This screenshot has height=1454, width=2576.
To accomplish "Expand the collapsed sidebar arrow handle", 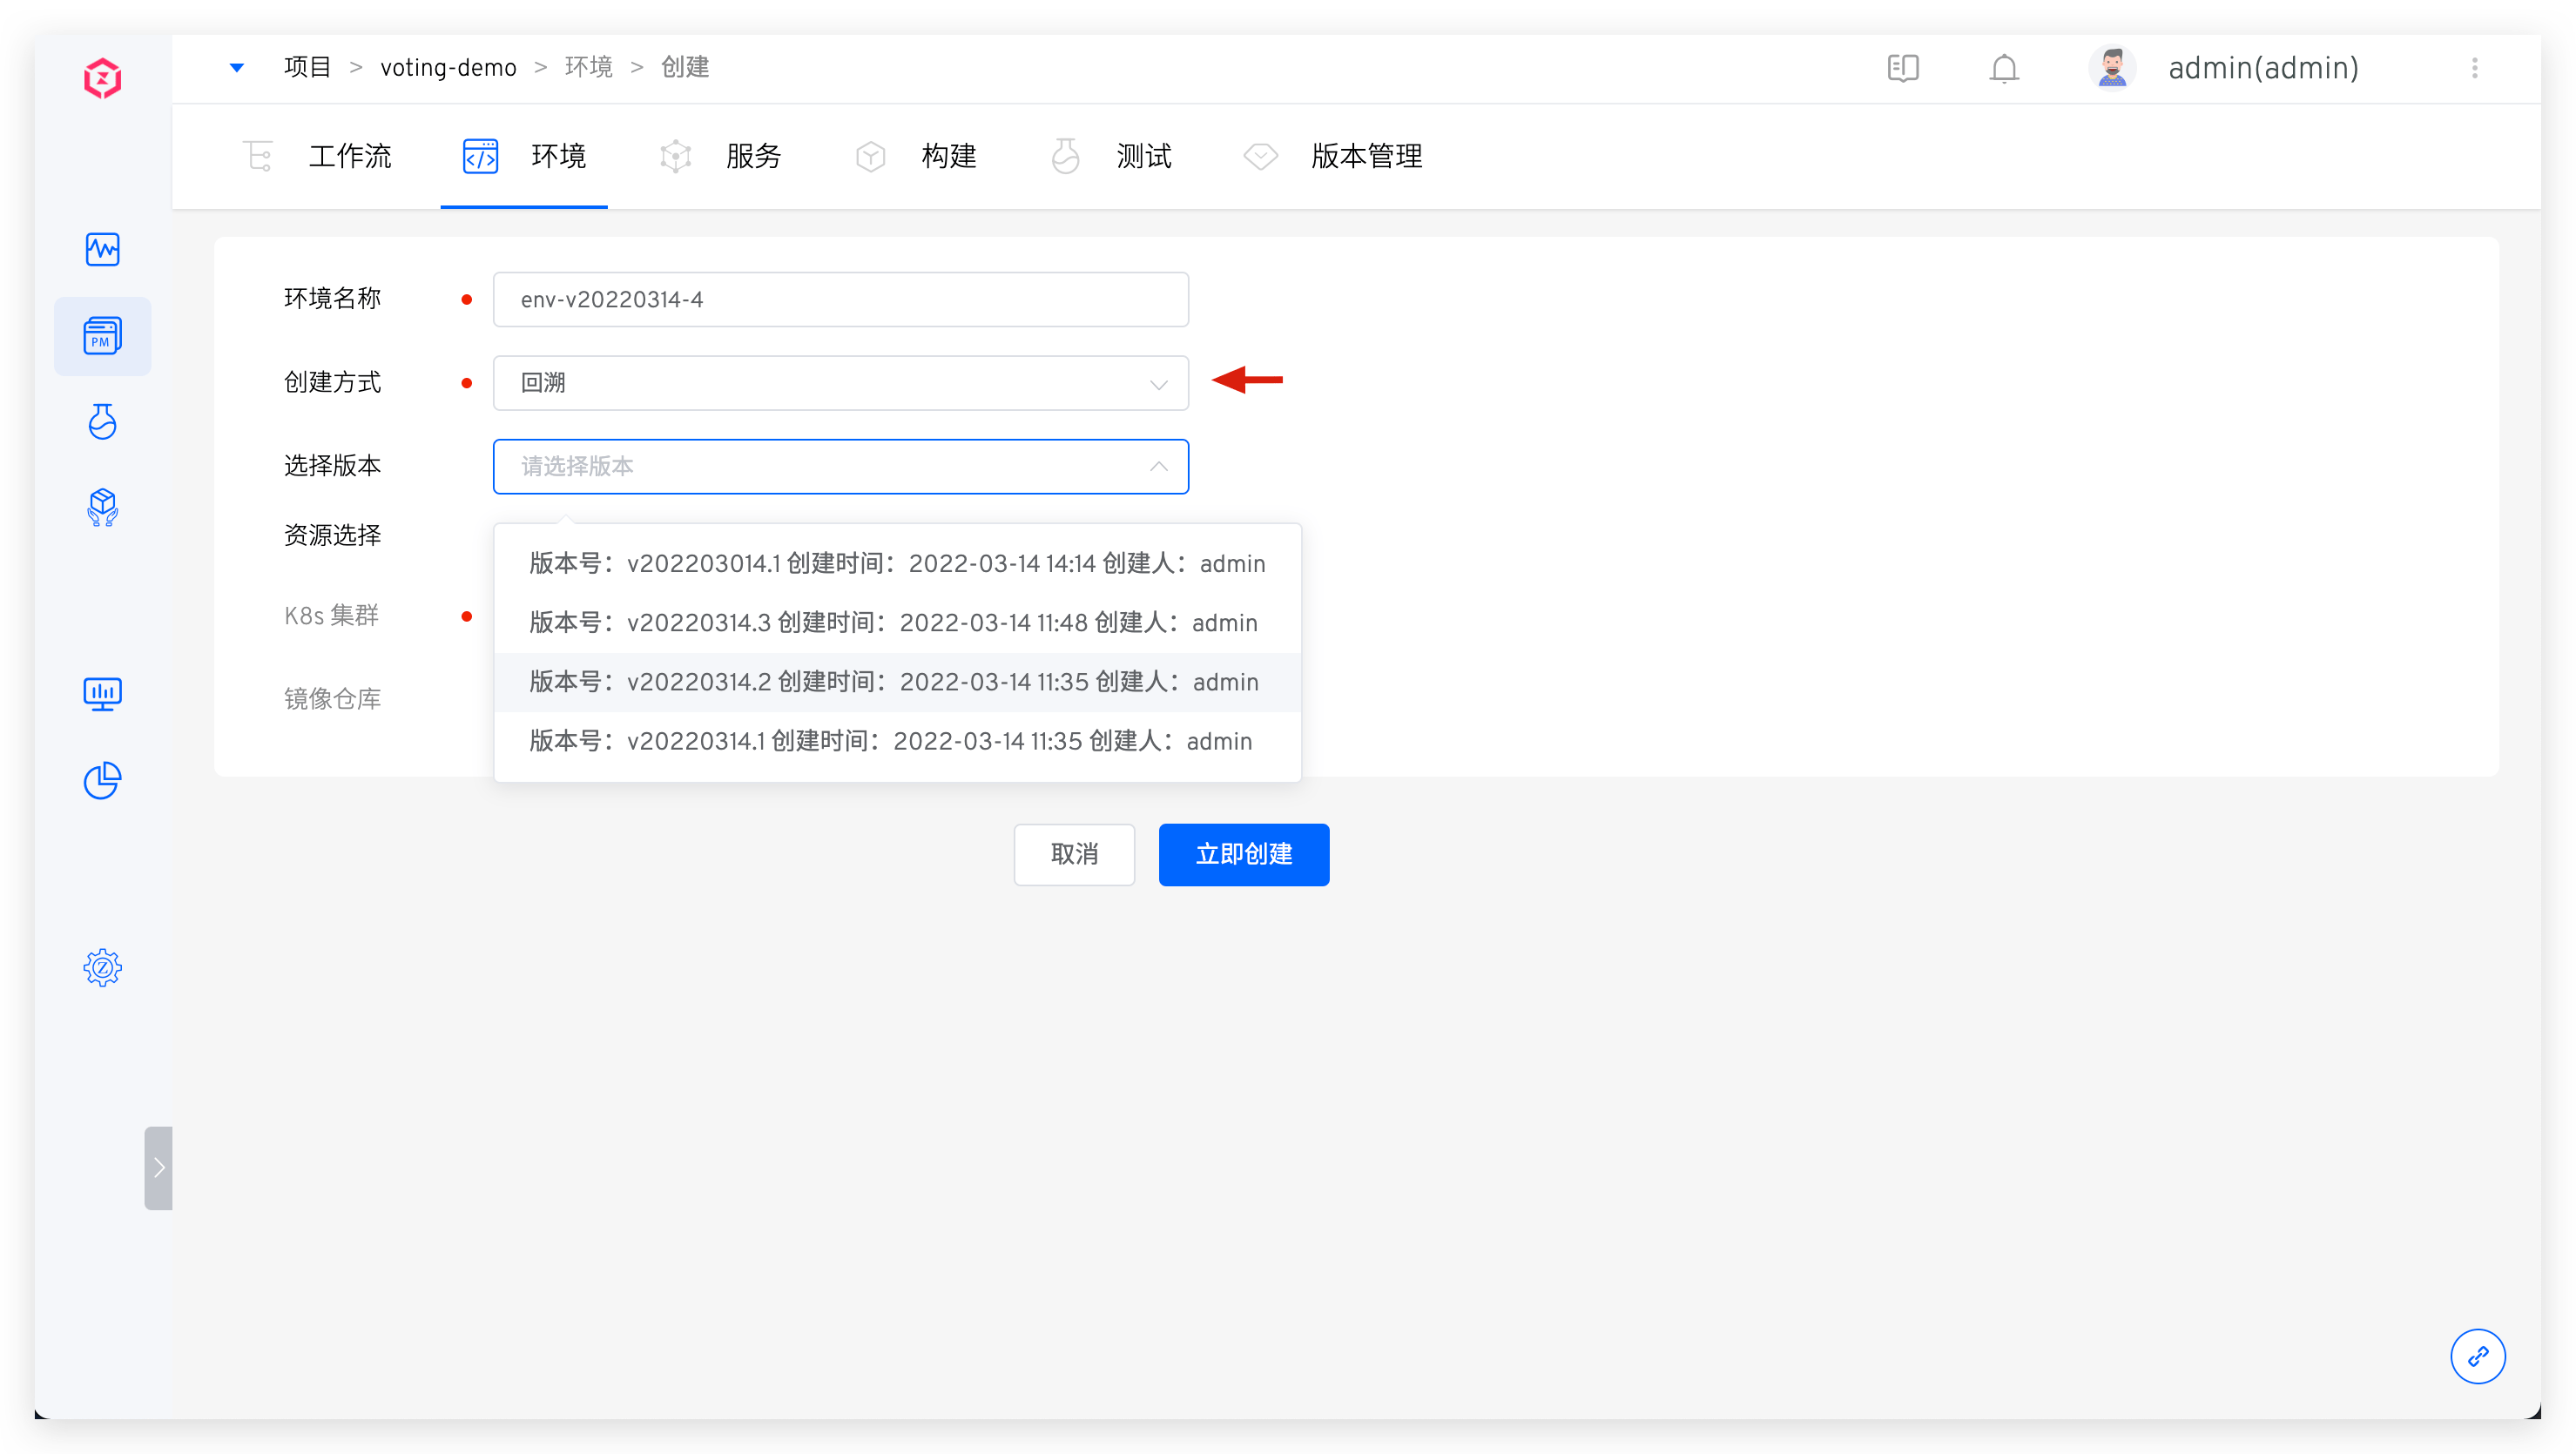I will point(158,1168).
